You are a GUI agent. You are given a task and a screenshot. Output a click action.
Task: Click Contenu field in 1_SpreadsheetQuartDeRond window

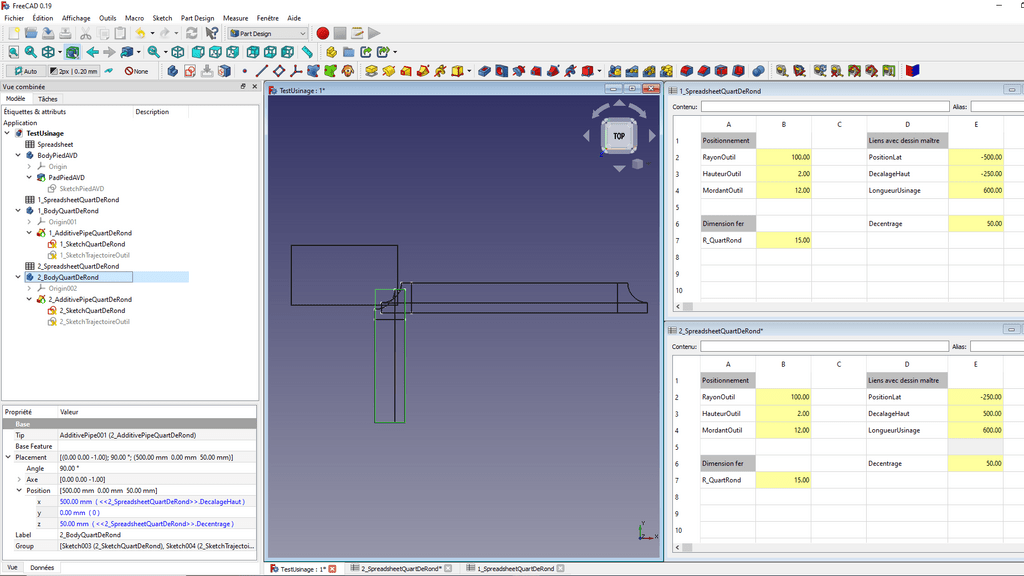[x=825, y=106]
